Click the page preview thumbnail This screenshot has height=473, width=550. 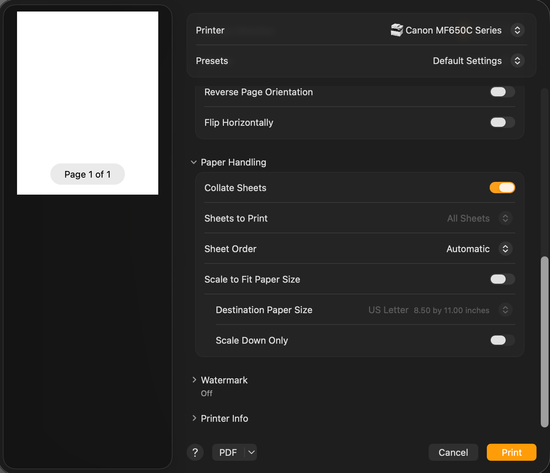click(x=88, y=103)
